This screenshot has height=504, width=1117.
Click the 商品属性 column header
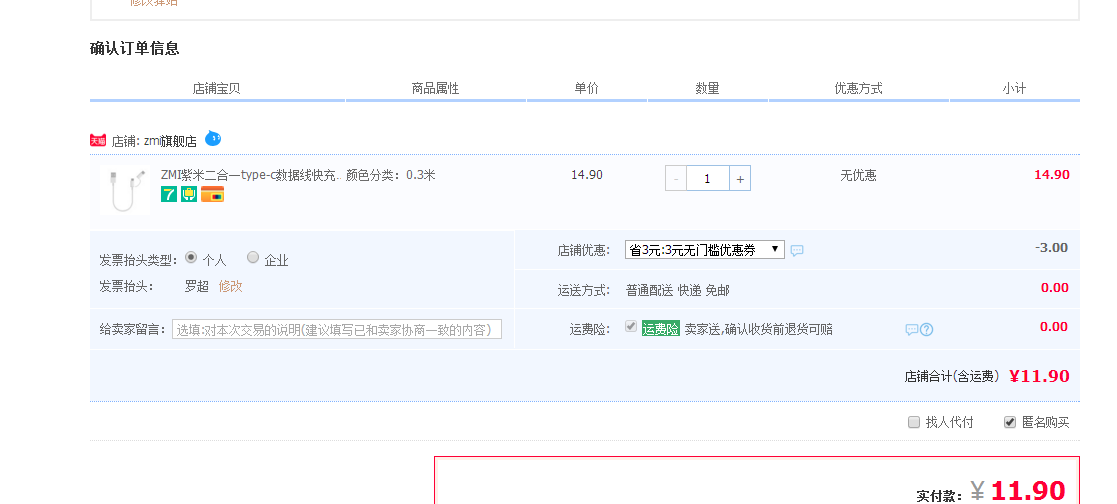tap(435, 88)
